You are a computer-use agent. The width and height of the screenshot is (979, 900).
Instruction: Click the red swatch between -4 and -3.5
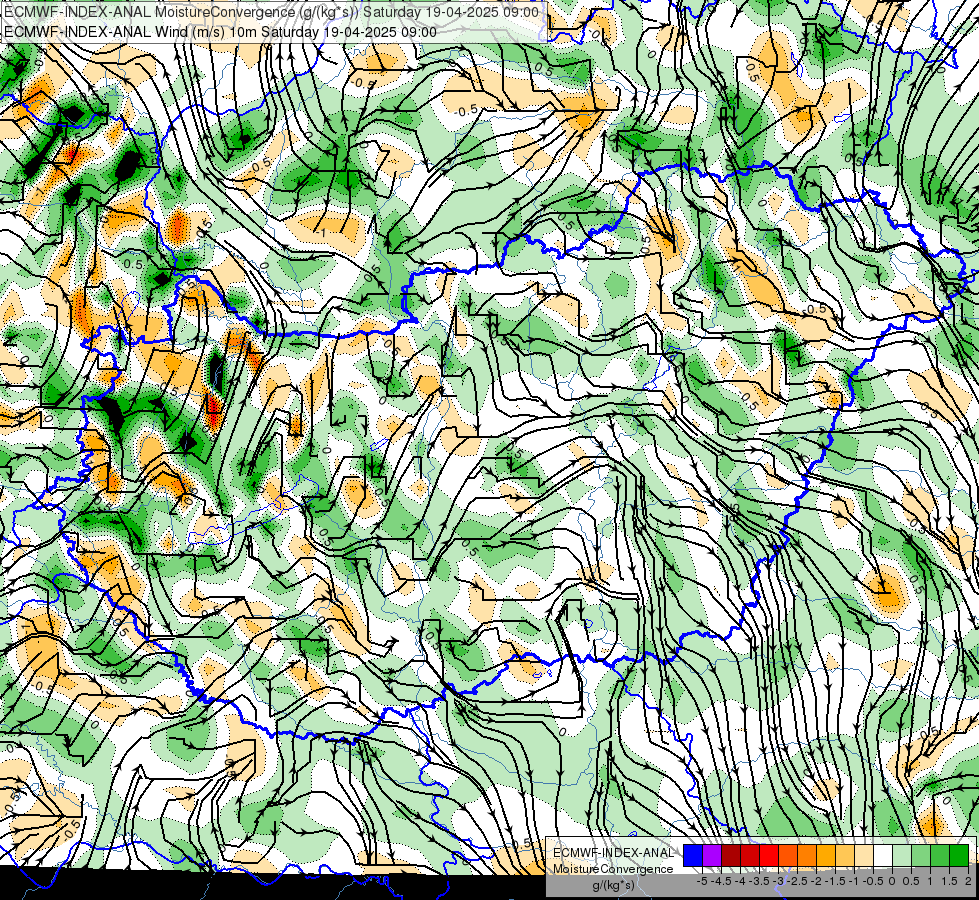750,856
